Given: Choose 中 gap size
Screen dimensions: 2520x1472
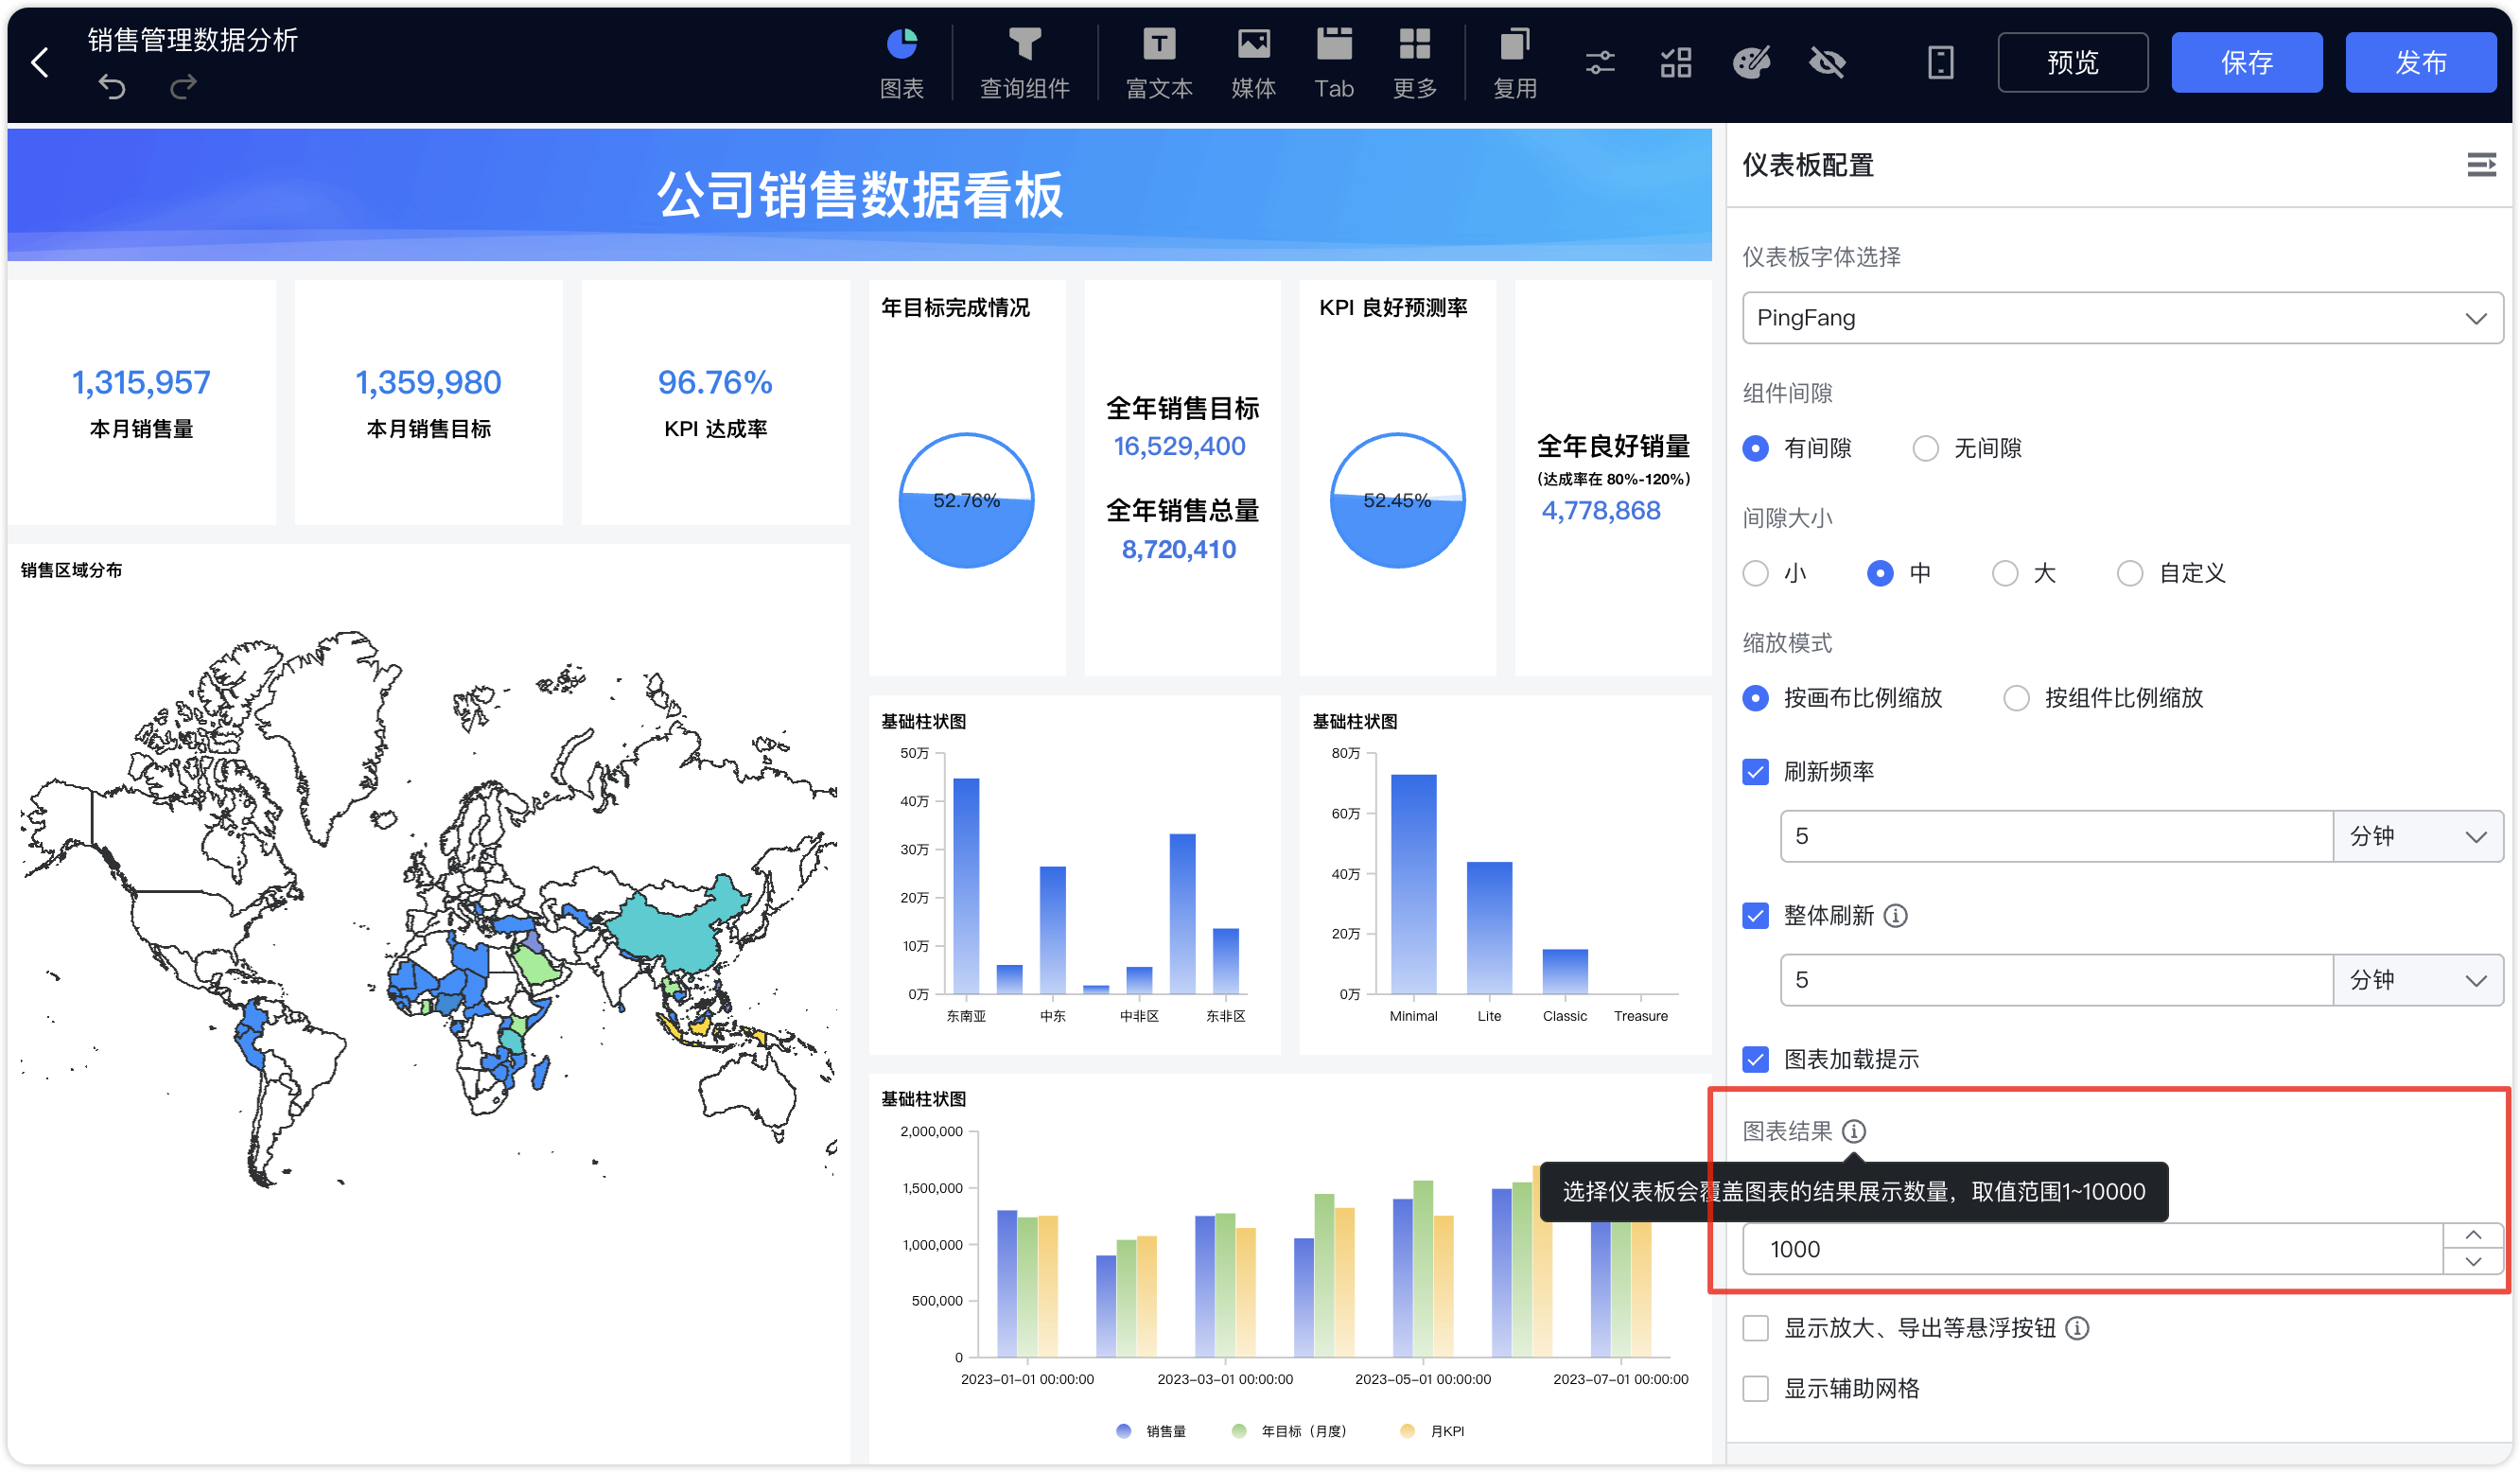Looking at the screenshot, I should click(1880, 573).
